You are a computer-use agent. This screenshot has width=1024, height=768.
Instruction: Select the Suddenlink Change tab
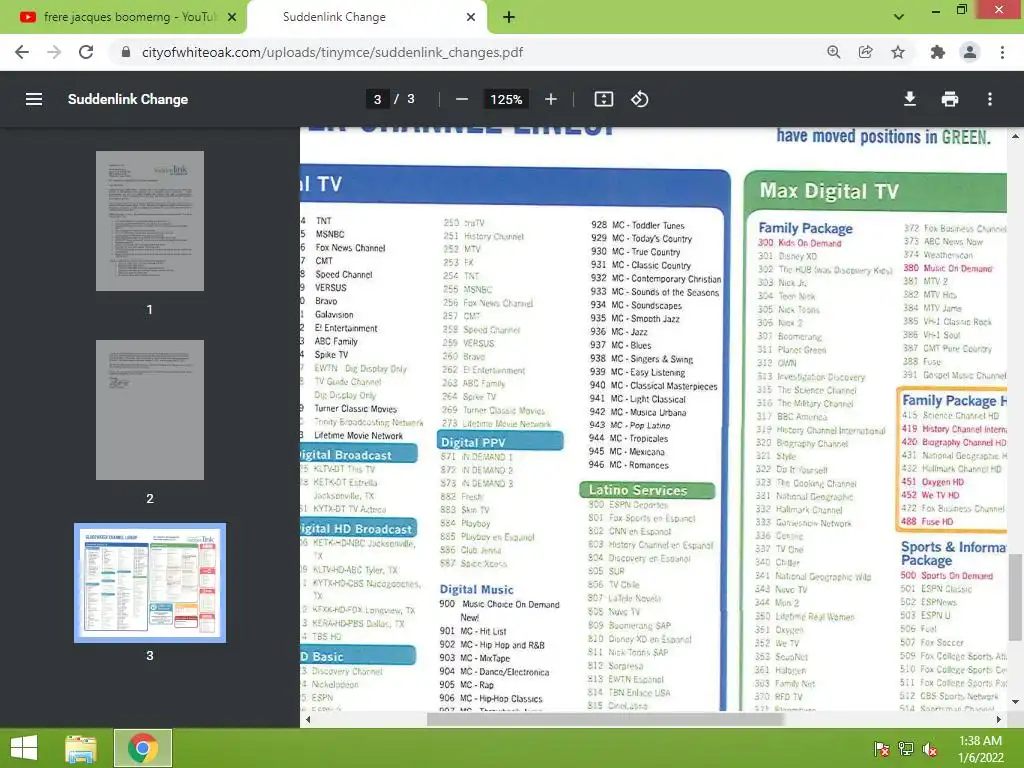coord(367,17)
